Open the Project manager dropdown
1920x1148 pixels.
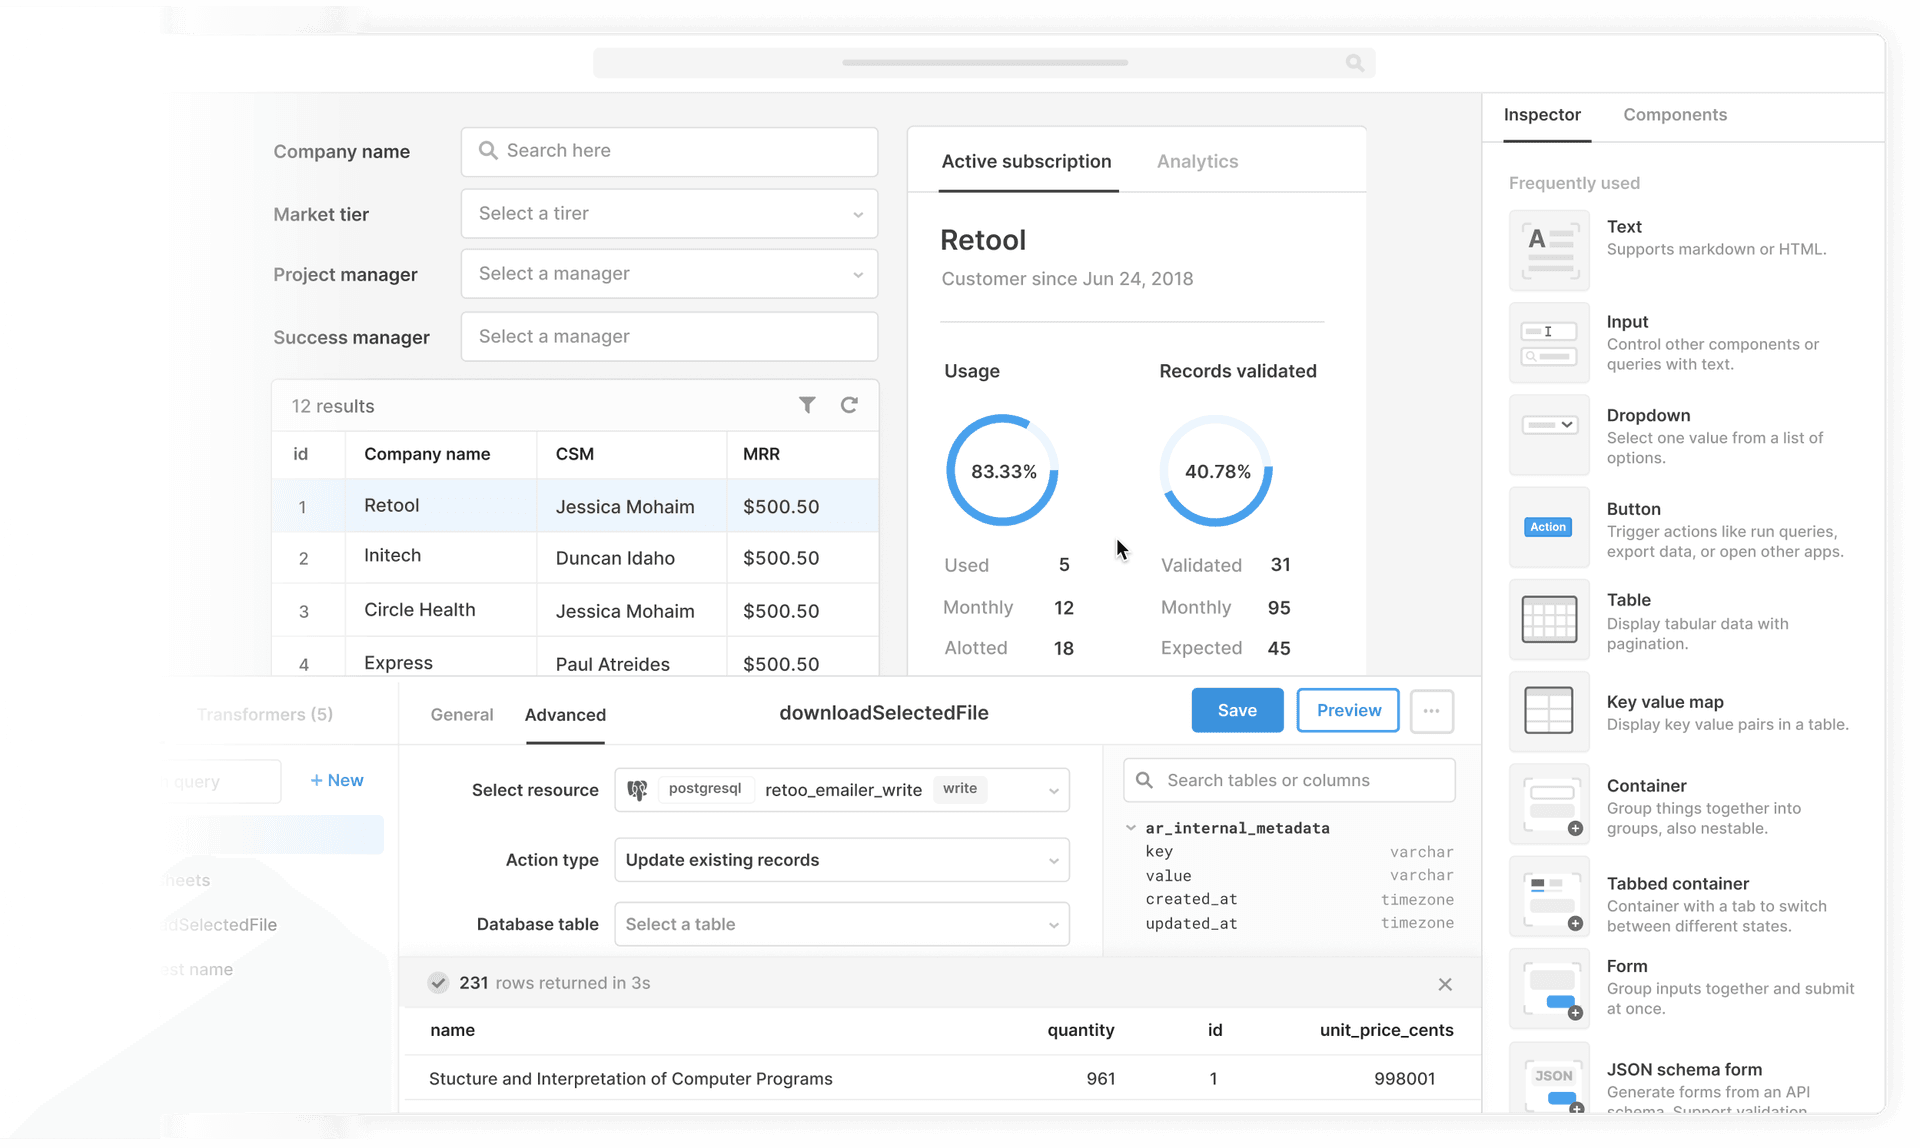(x=669, y=274)
